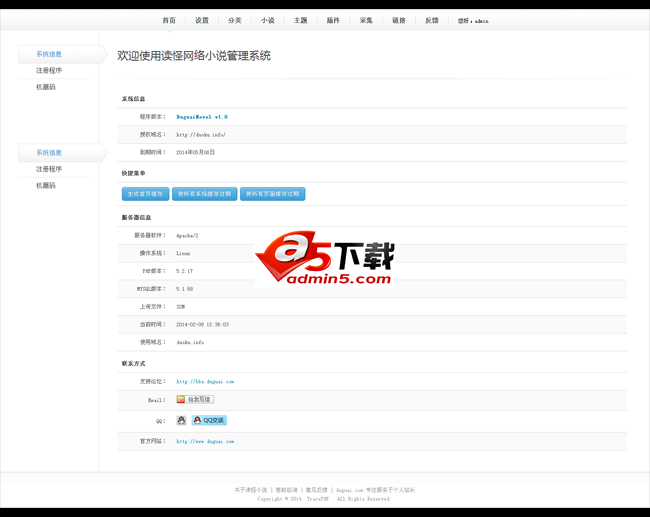Click the Apache/2 server software value
The width and height of the screenshot is (650, 517).
[x=187, y=236]
